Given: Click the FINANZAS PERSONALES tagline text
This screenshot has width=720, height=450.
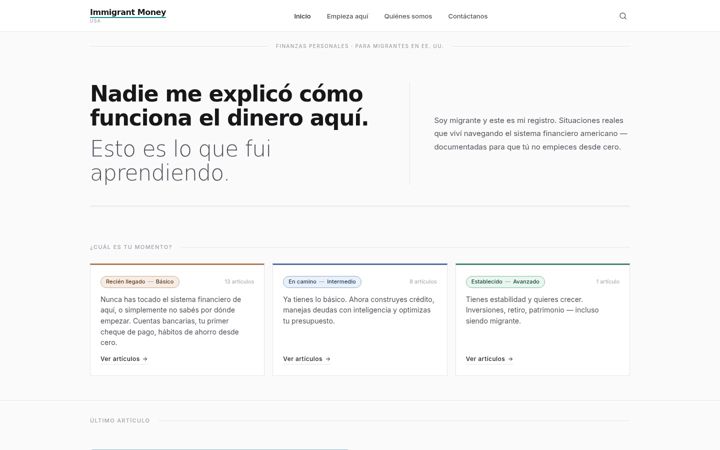Looking at the screenshot, I should pos(359,46).
